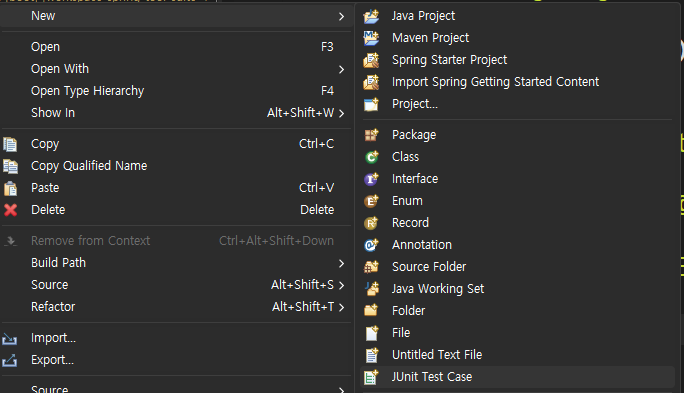Click the Untitled Text File icon
This screenshot has width=684, height=393.
pyautogui.click(x=371, y=355)
